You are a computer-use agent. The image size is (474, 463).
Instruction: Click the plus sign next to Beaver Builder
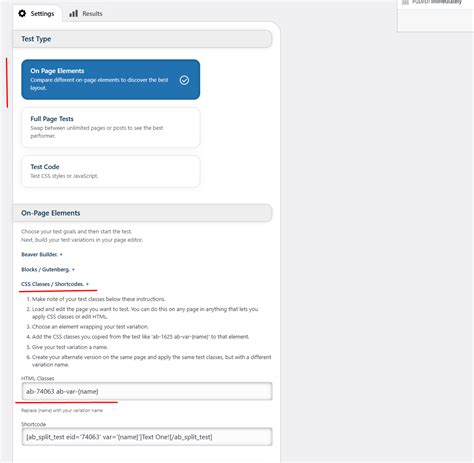click(x=61, y=255)
